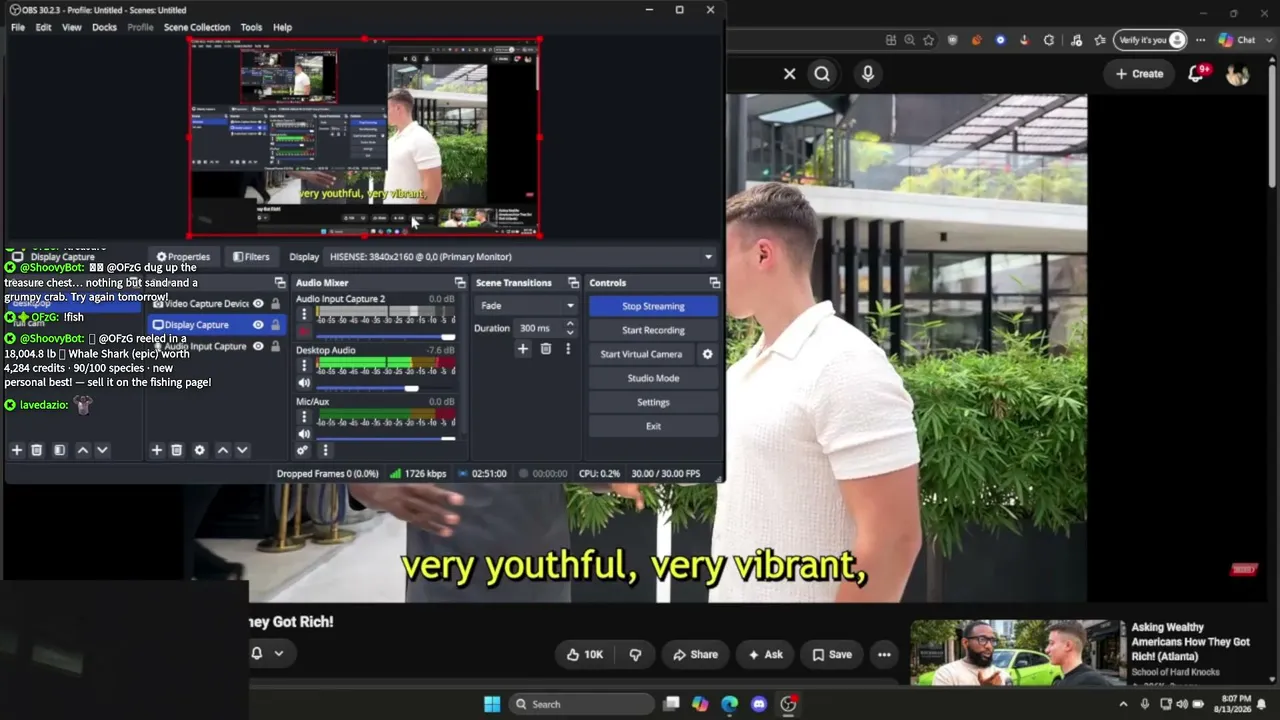This screenshot has width=1280, height=720.
Task: Open the OBS File menu
Action: coord(18,27)
